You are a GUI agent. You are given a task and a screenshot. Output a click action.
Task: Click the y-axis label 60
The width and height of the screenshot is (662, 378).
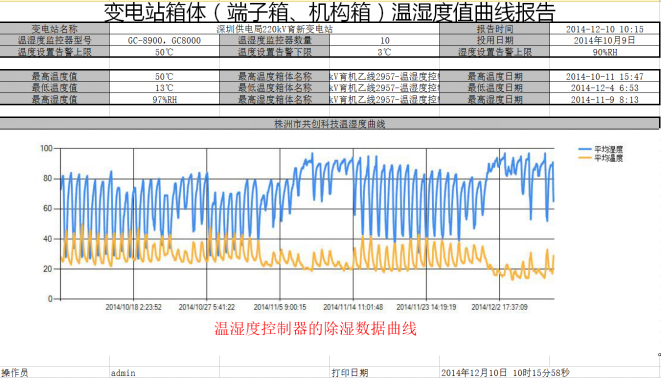(48, 209)
